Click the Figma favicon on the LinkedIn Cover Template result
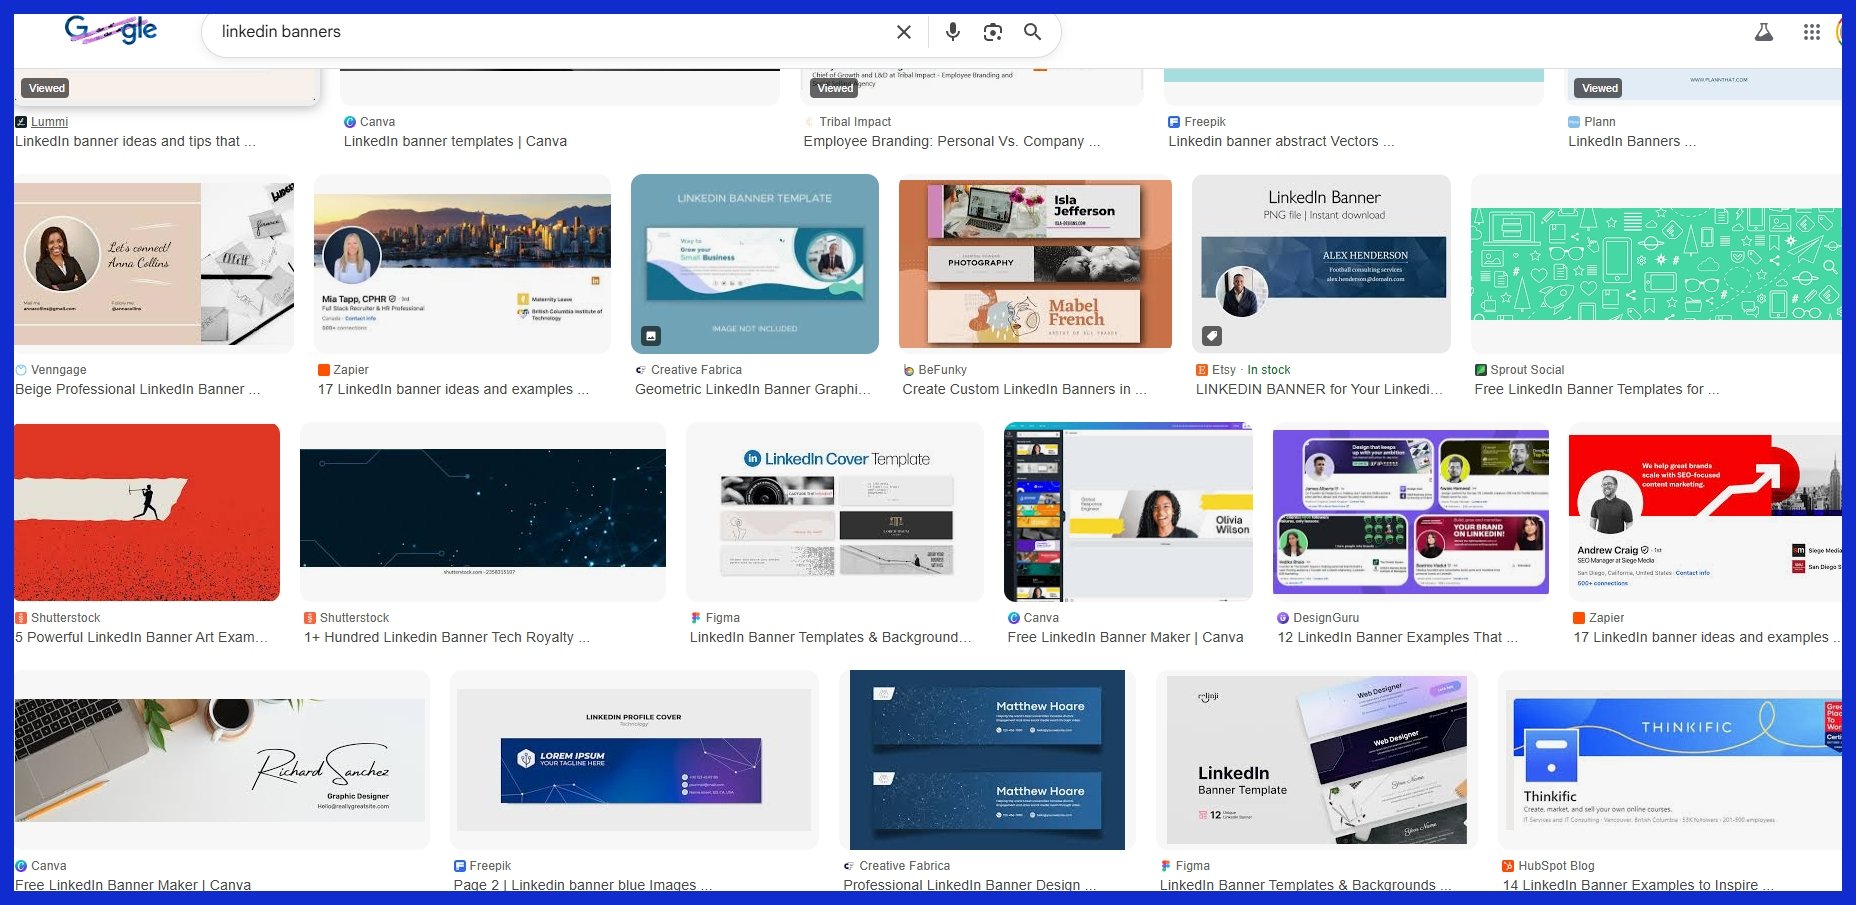 point(697,617)
